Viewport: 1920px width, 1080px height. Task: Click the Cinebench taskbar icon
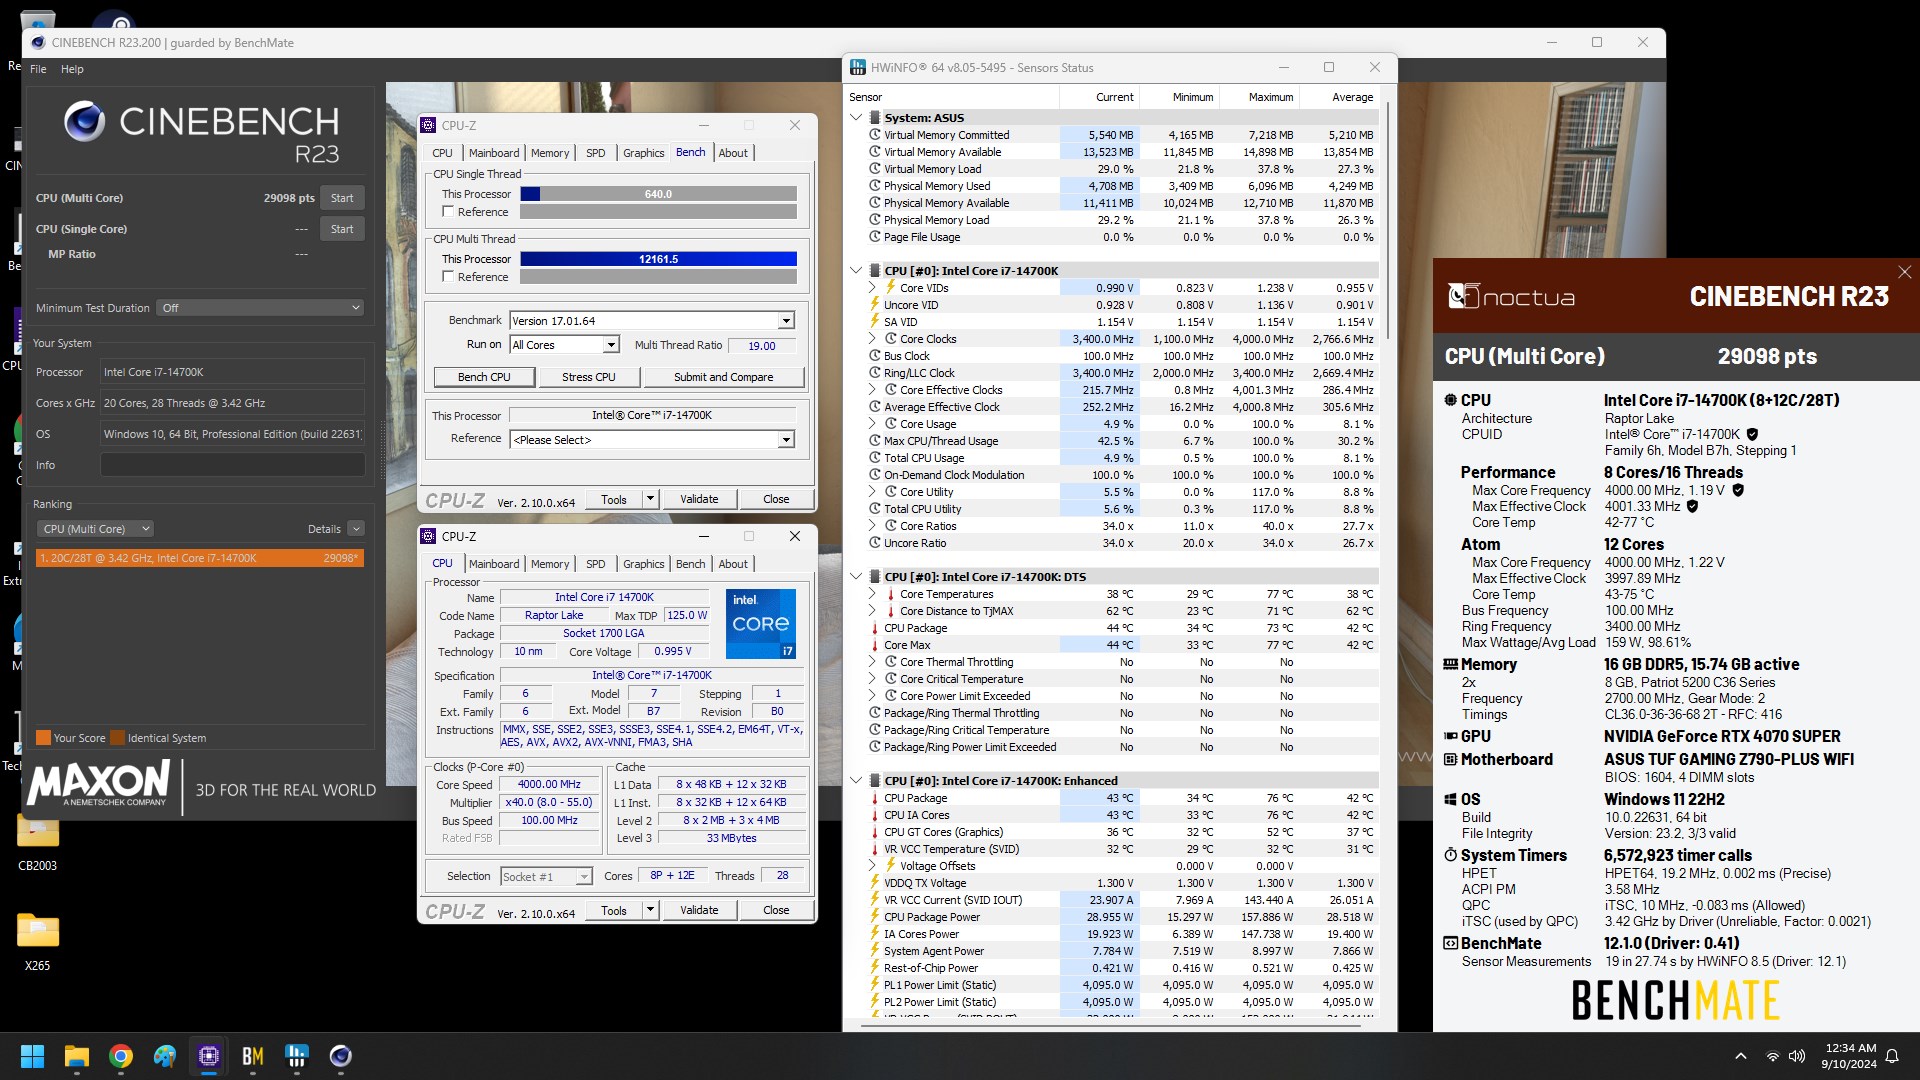point(340,1056)
